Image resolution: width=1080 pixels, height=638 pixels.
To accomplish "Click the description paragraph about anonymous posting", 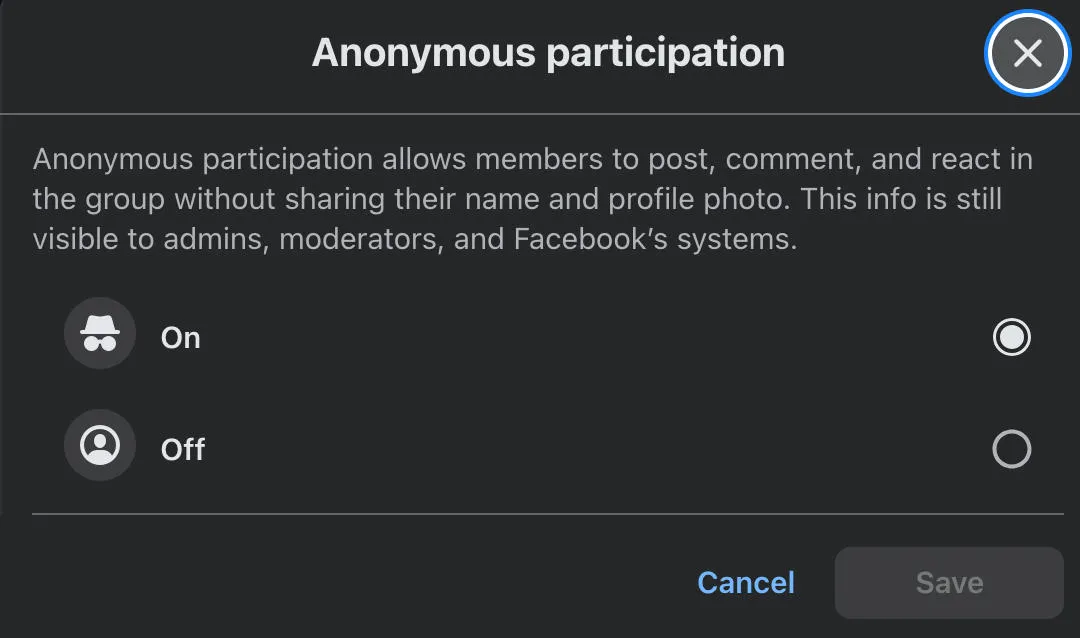I will click(x=532, y=199).
